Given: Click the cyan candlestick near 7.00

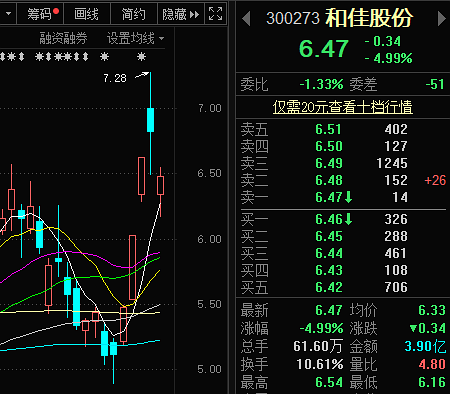Looking at the screenshot, I should pos(151,120).
